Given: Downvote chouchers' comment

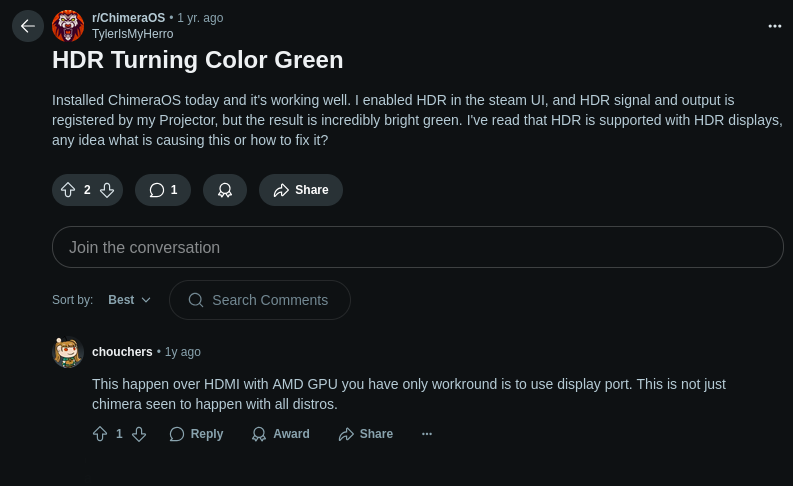Looking at the screenshot, I should coord(139,434).
